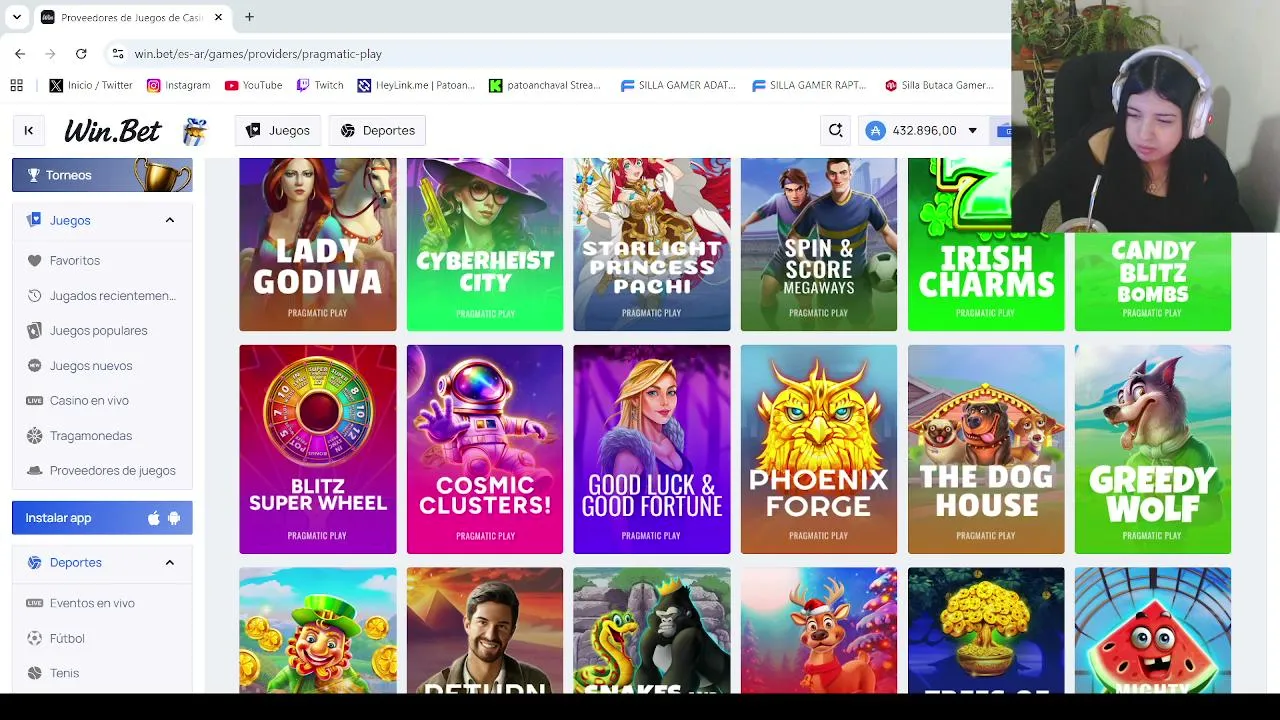Click the Favoritos heart icon

coord(35,261)
